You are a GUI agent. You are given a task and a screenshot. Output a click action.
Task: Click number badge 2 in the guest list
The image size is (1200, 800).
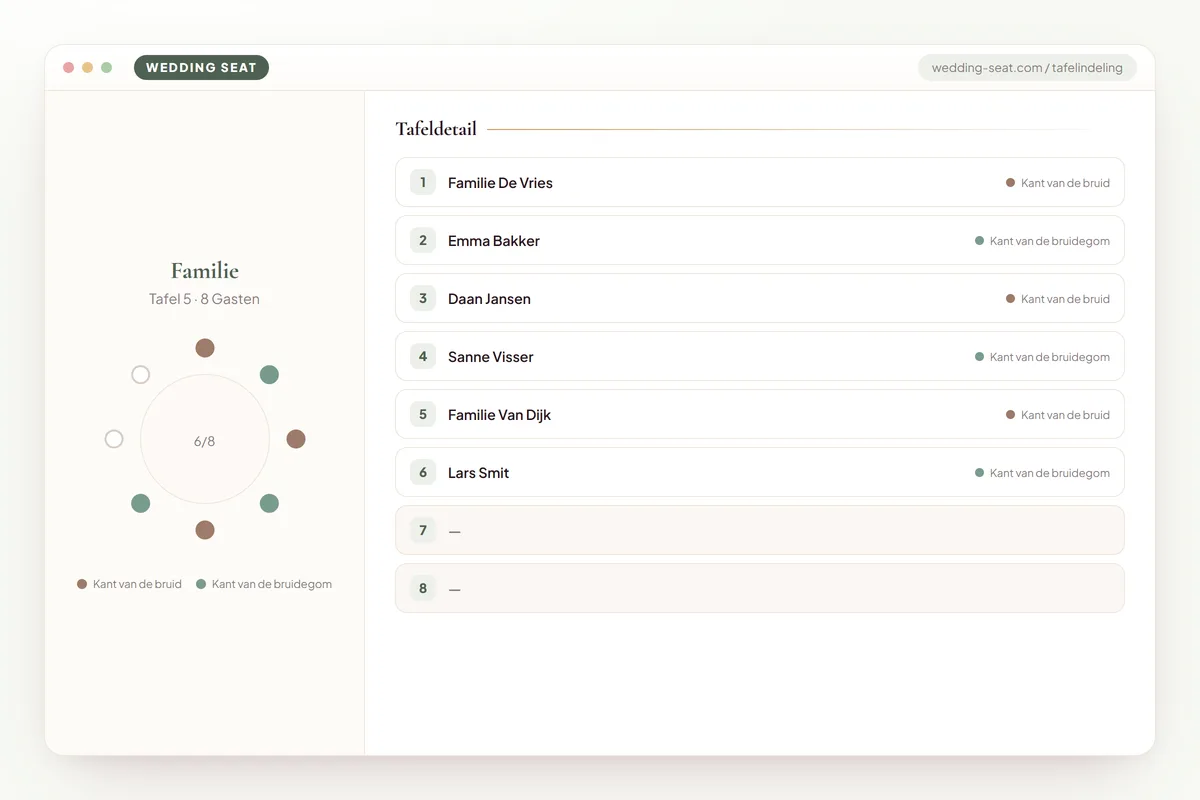[x=423, y=240]
